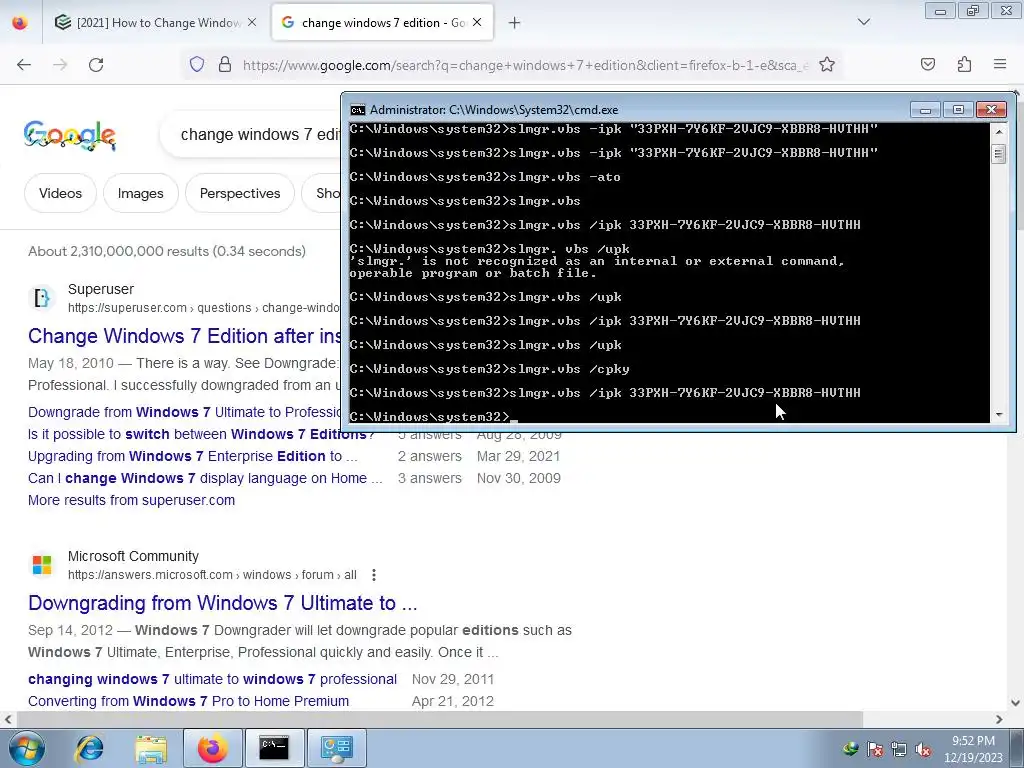Click the Microsoft Community favicon
Image resolution: width=1024 pixels, height=768 pixels.
coord(42,565)
